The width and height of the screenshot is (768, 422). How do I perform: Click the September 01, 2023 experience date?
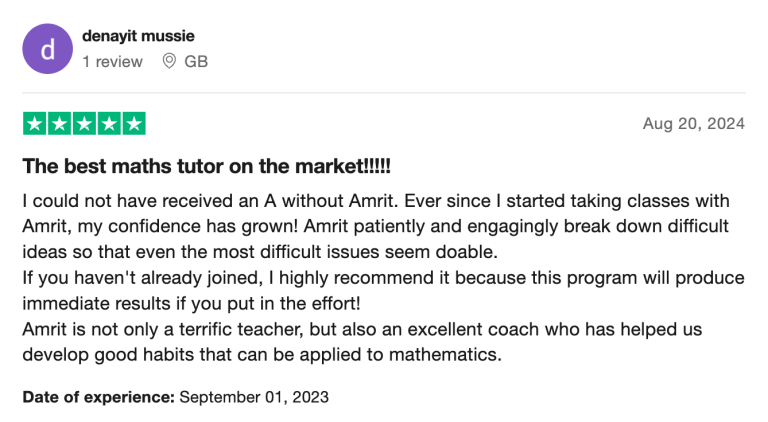(x=254, y=397)
